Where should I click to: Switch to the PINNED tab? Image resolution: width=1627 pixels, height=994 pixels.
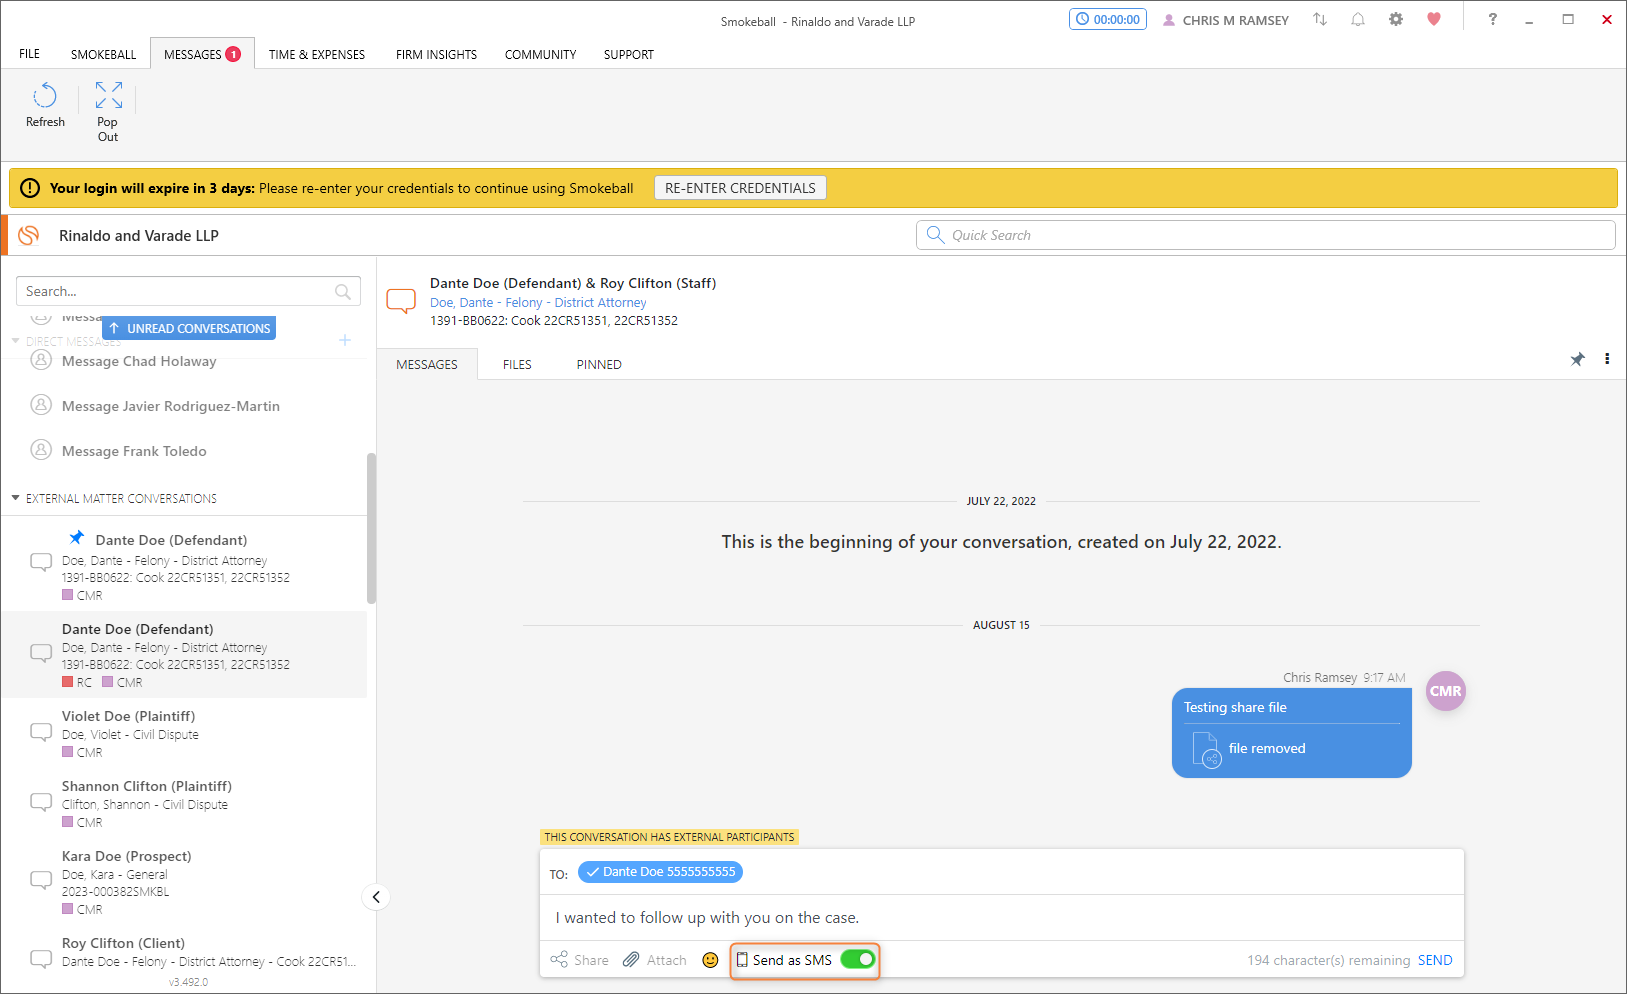599,364
